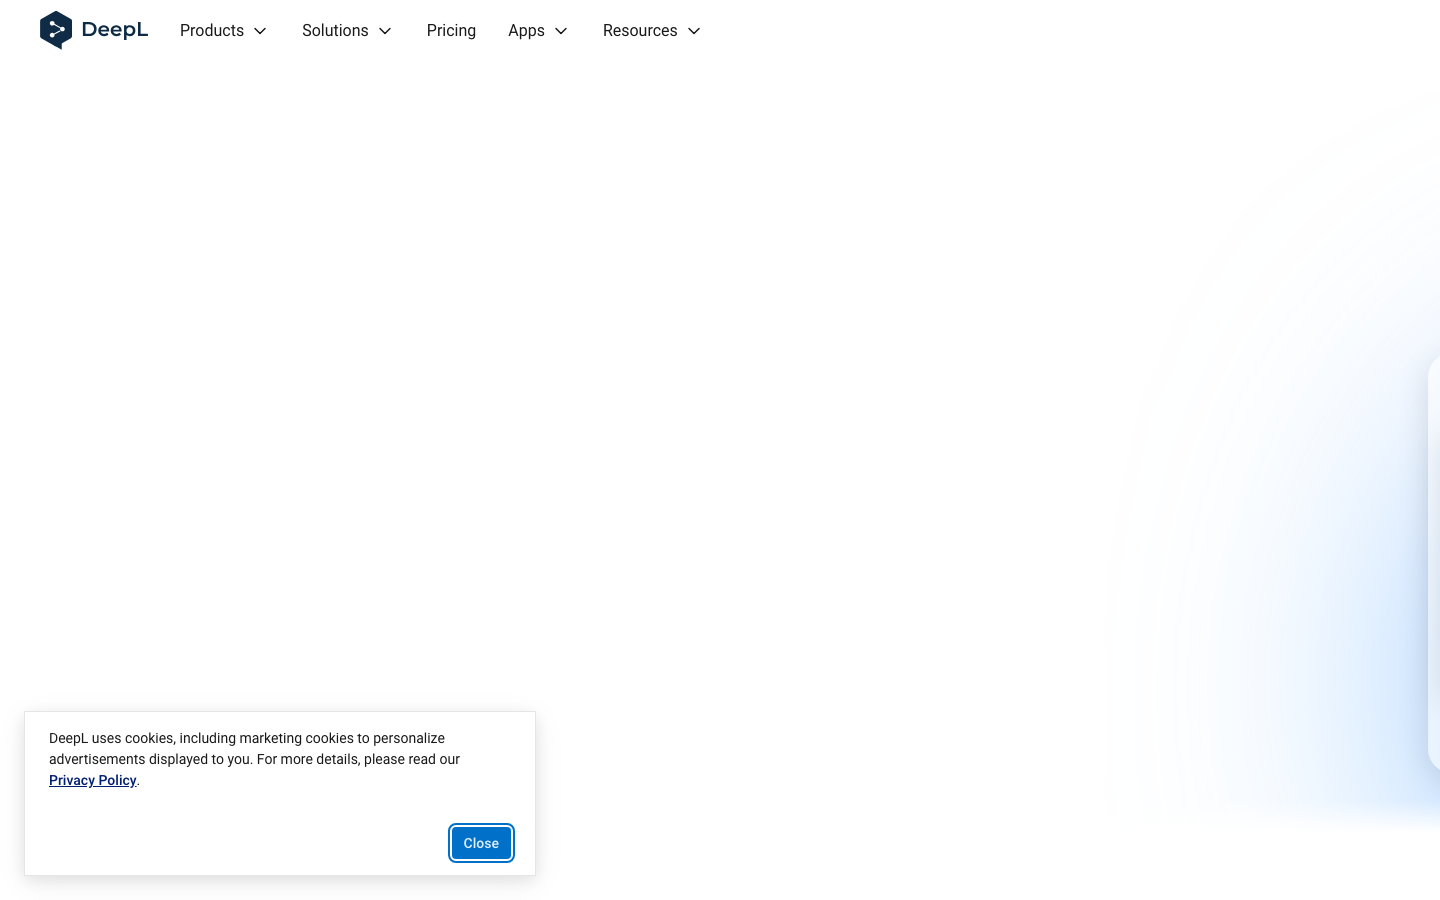Open the Resources menu

640,31
